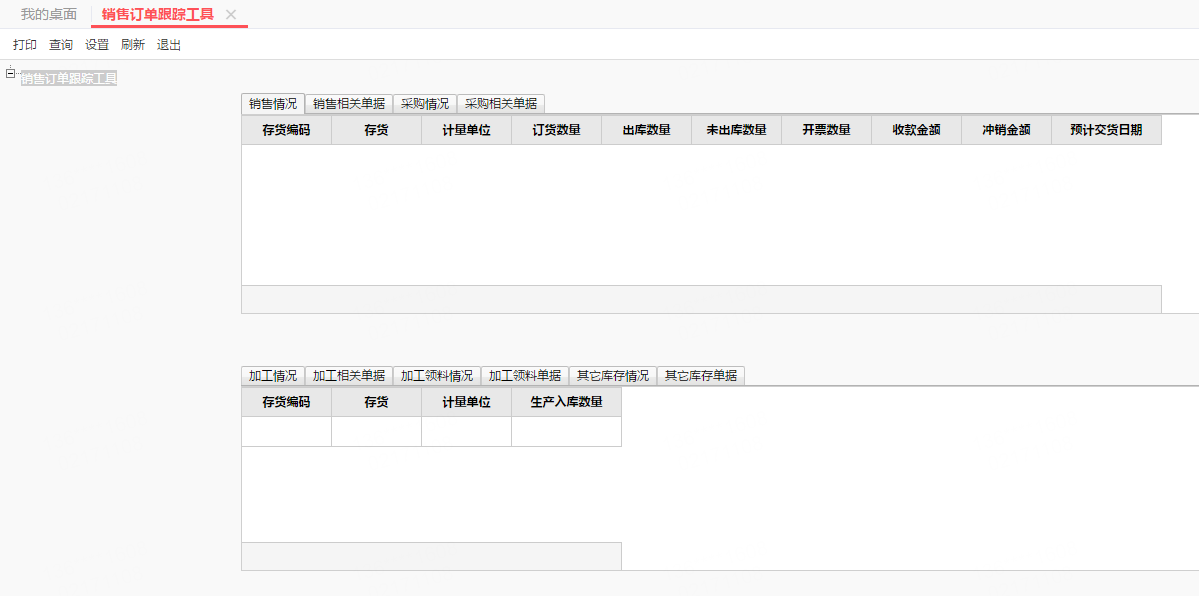Click the 订货数量 column header

click(556, 130)
